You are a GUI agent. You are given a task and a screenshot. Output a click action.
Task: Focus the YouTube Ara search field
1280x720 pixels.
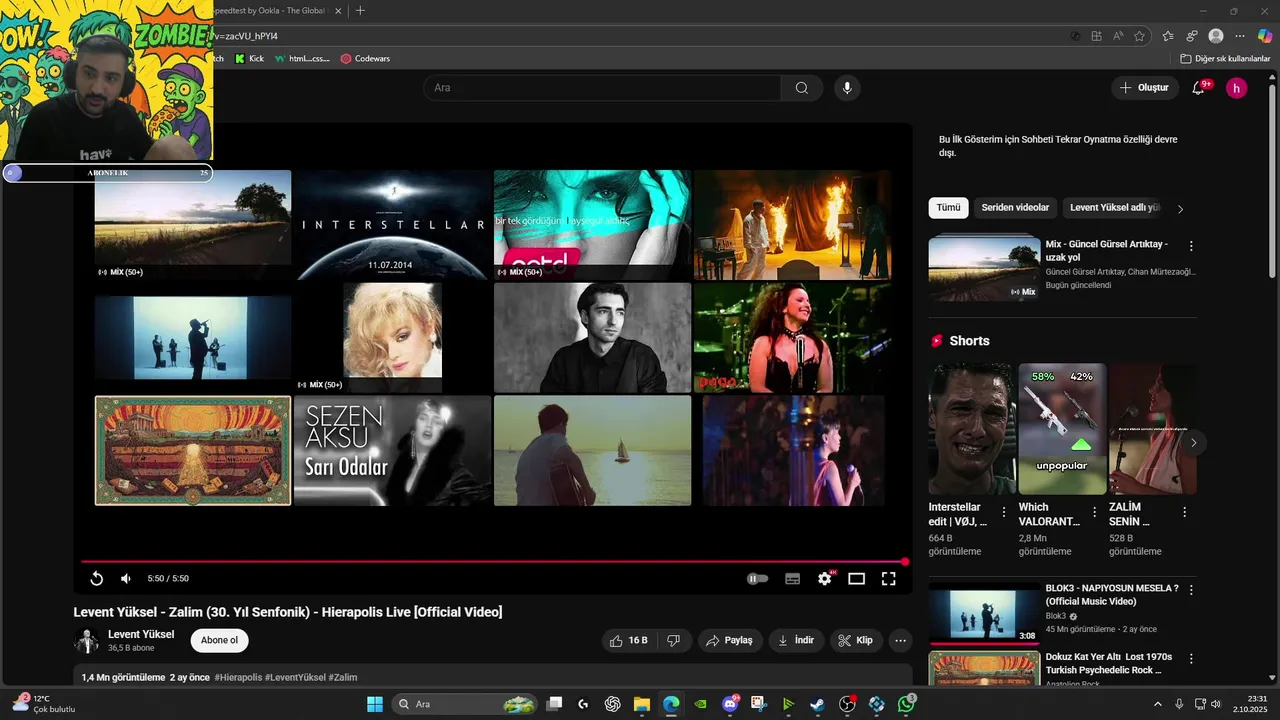[602, 88]
